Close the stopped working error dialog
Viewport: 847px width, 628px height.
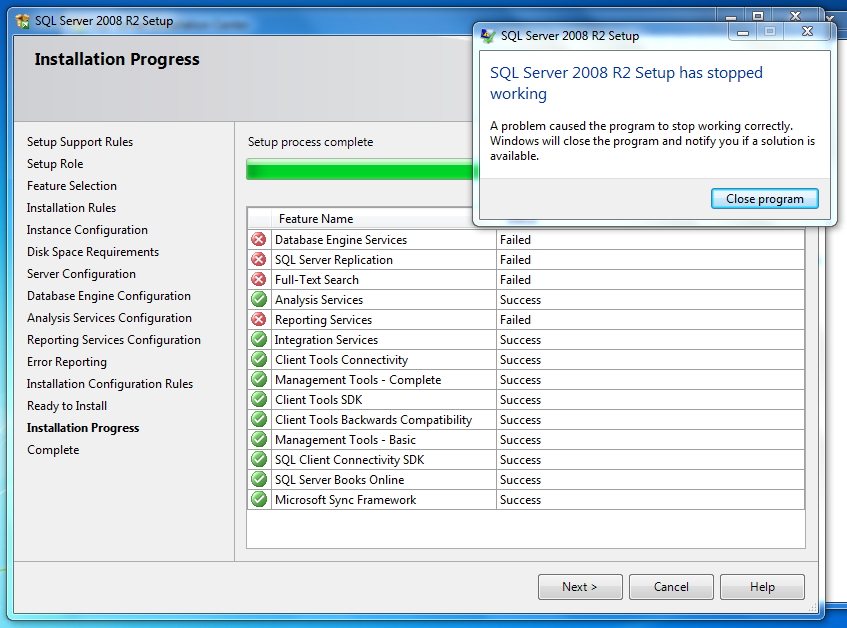coord(764,199)
